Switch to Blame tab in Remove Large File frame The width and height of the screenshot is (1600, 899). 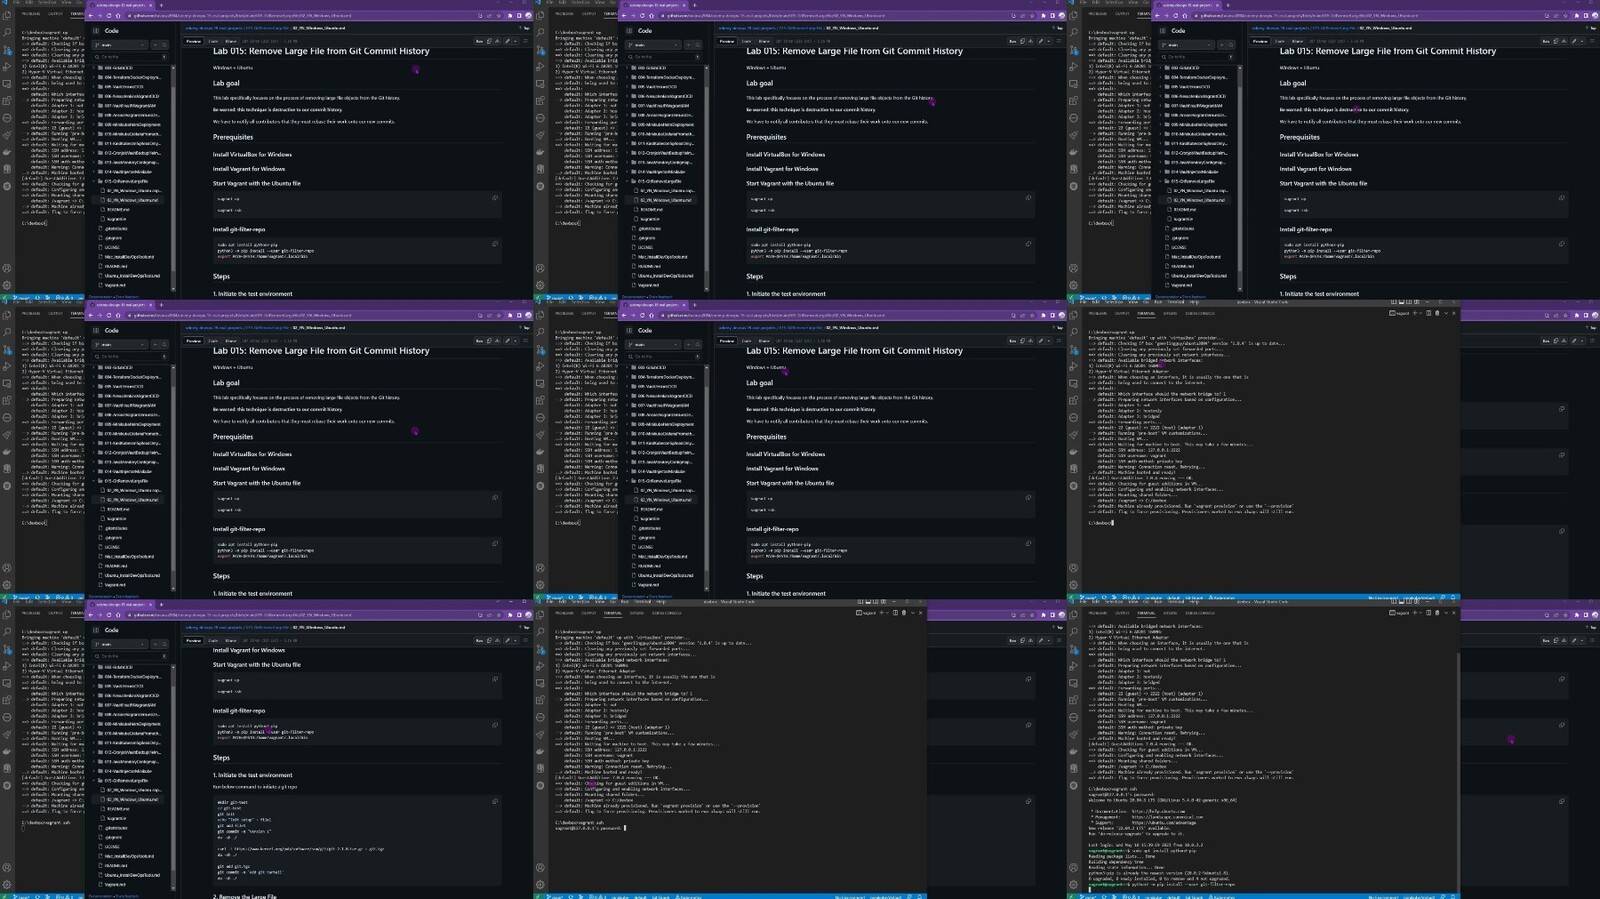(231, 640)
